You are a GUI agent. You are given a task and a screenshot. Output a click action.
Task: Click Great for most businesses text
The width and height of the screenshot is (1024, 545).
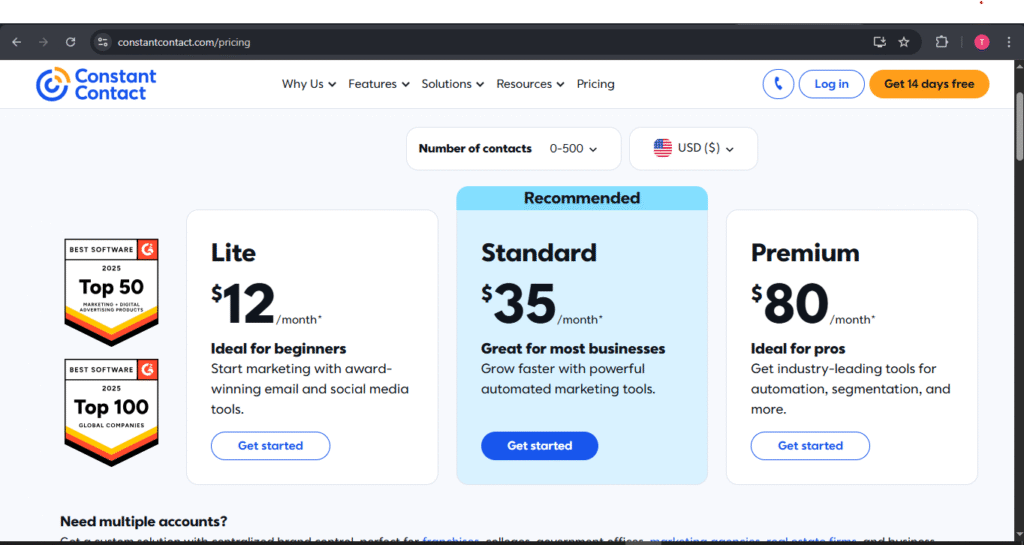pos(573,349)
